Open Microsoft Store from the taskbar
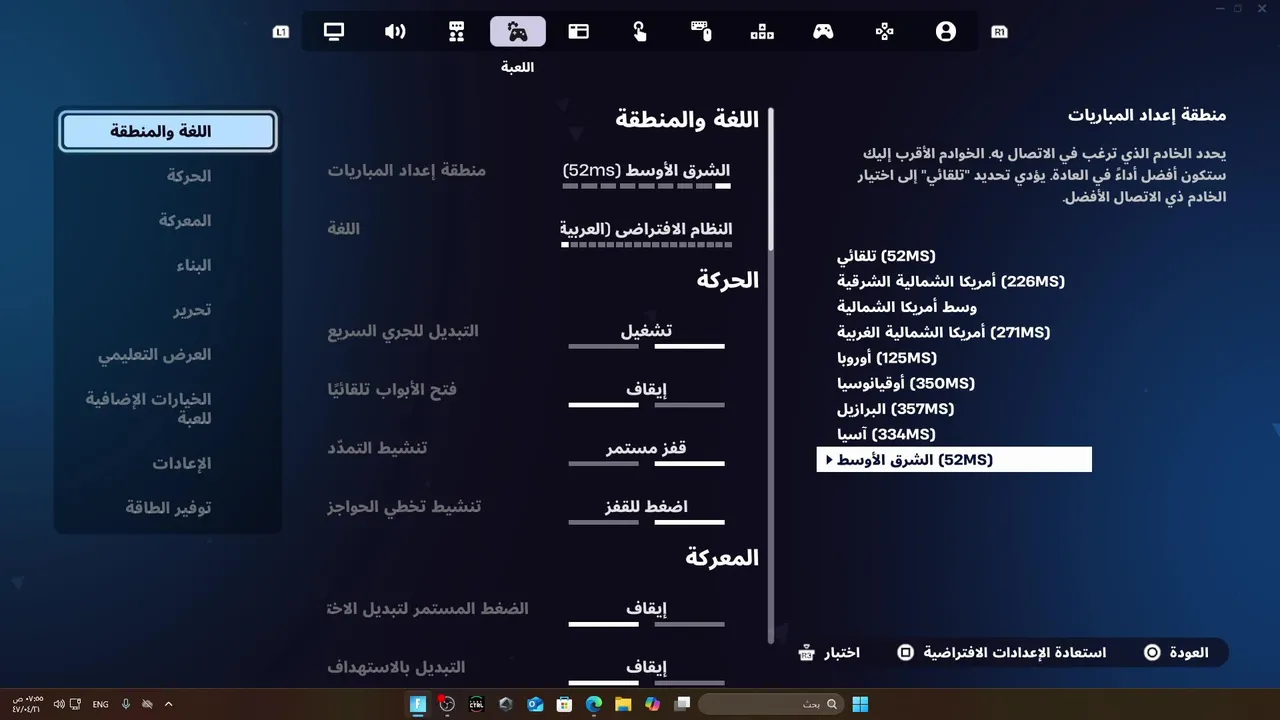Image resolution: width=1280 pixels, height=720 pixels. coord(564,704)
